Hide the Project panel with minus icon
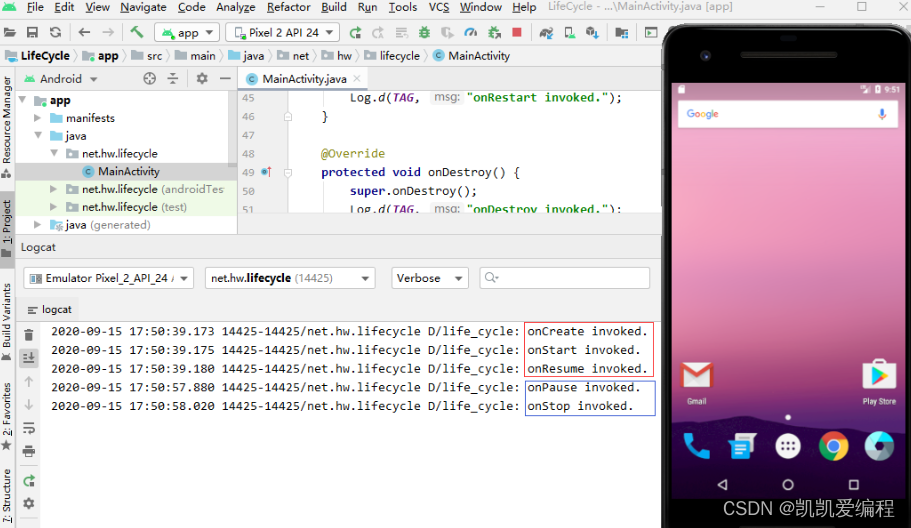The height and width of the screenshot is (528, 911). pos(225,78)
